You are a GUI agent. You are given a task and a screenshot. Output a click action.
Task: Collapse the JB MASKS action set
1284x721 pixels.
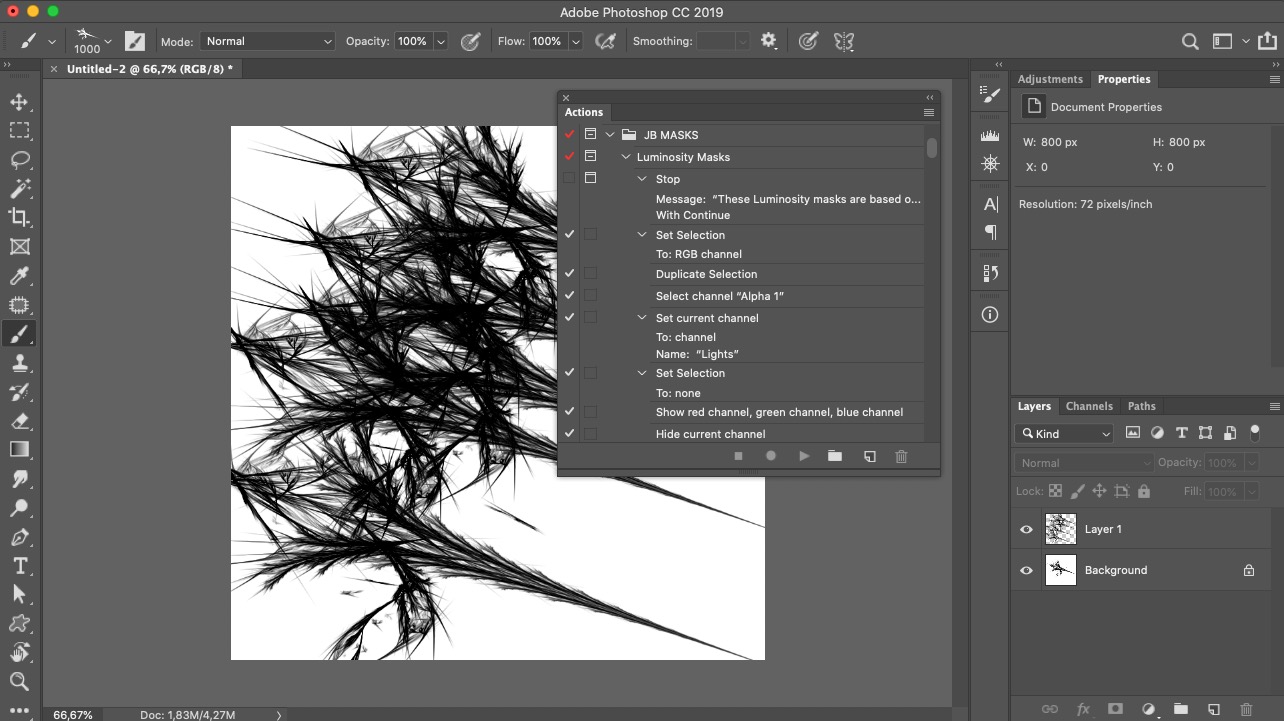610,135
